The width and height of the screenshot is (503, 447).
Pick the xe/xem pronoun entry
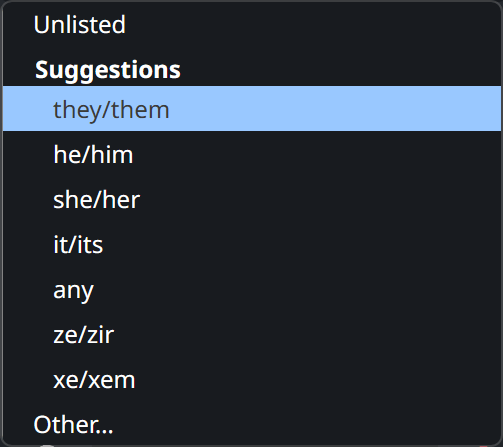click(252, 379)
